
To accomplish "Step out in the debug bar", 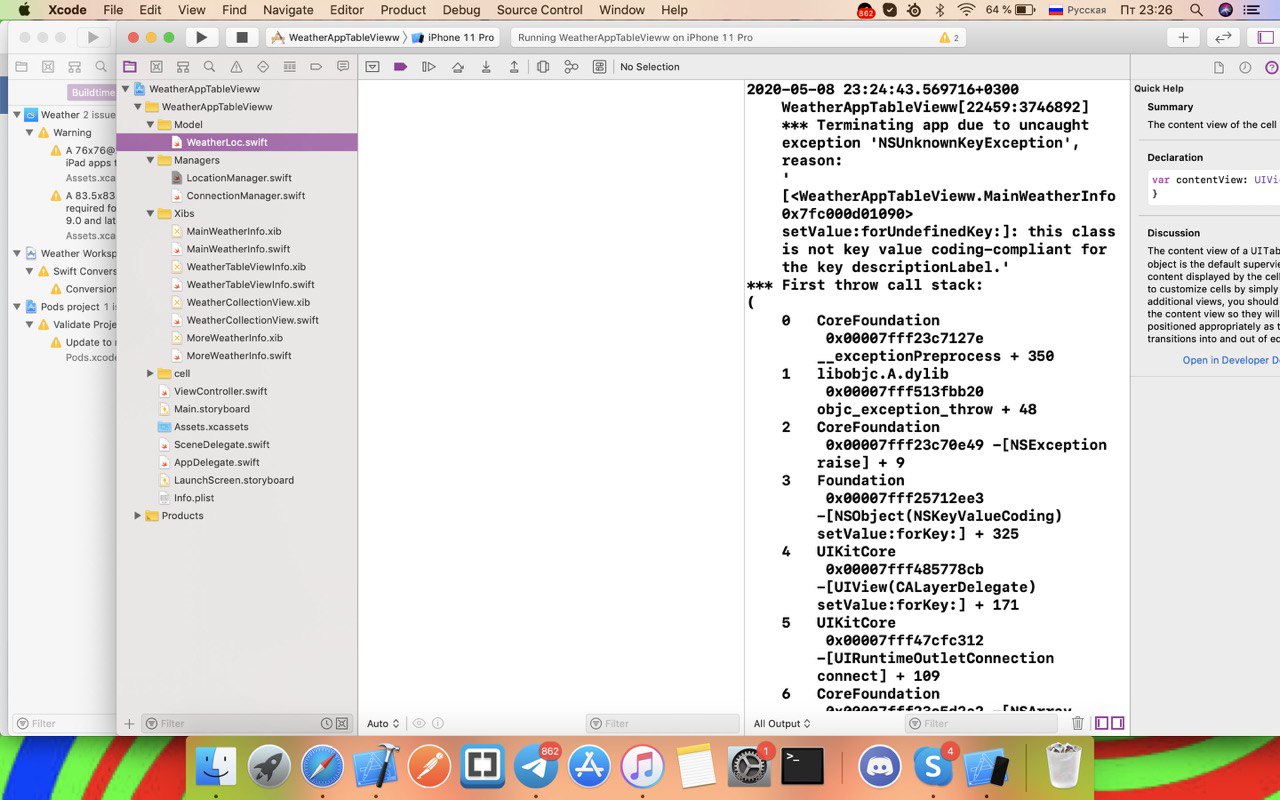I will click(514, 67).
